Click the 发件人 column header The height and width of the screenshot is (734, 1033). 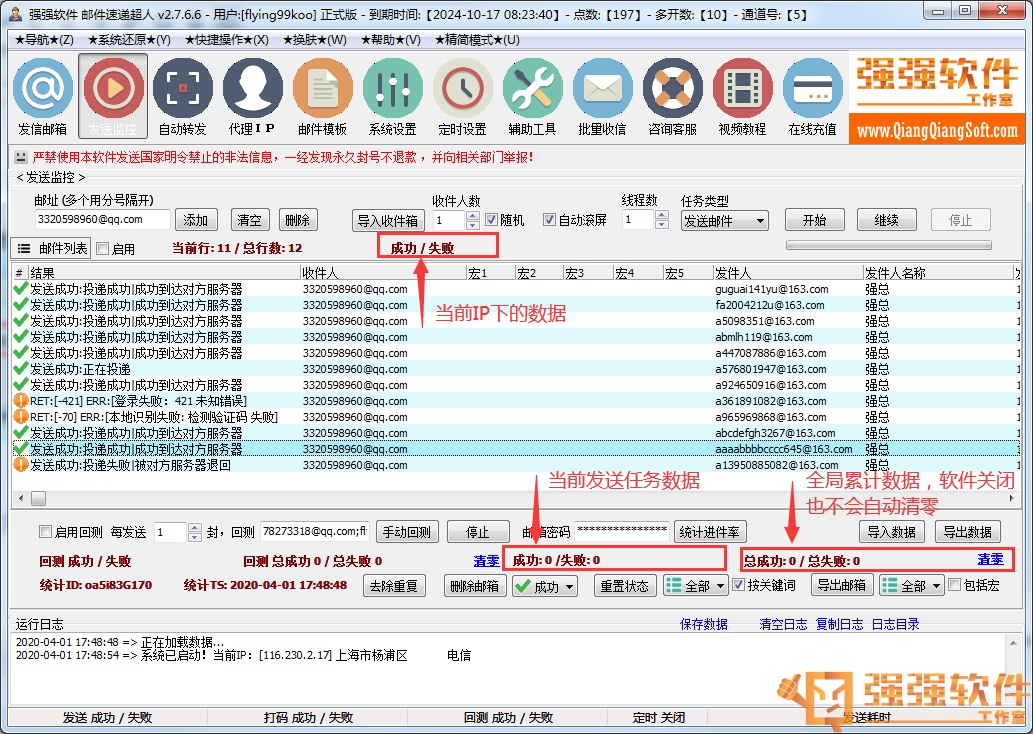(788, 273)
